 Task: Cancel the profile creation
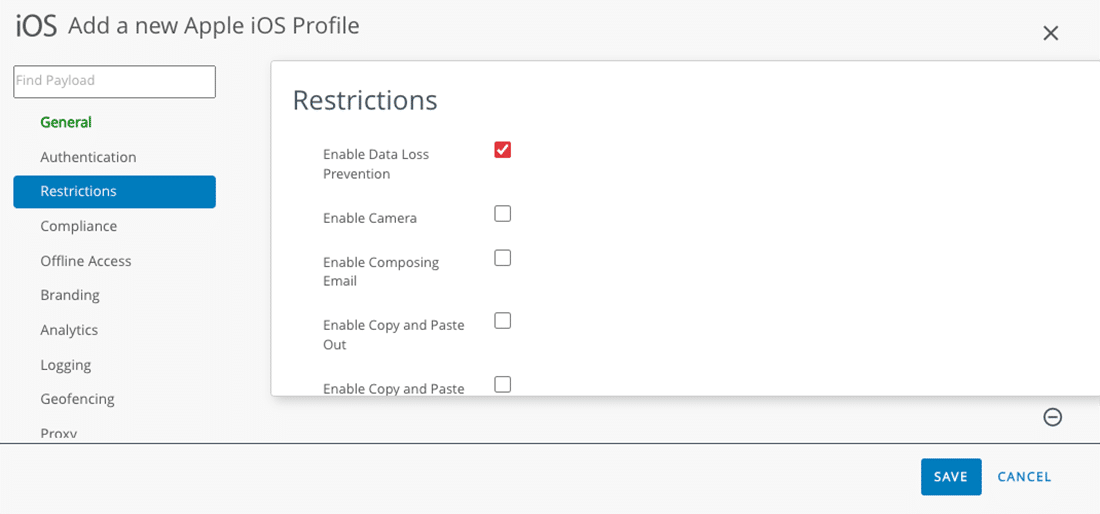pos(1024,477)
